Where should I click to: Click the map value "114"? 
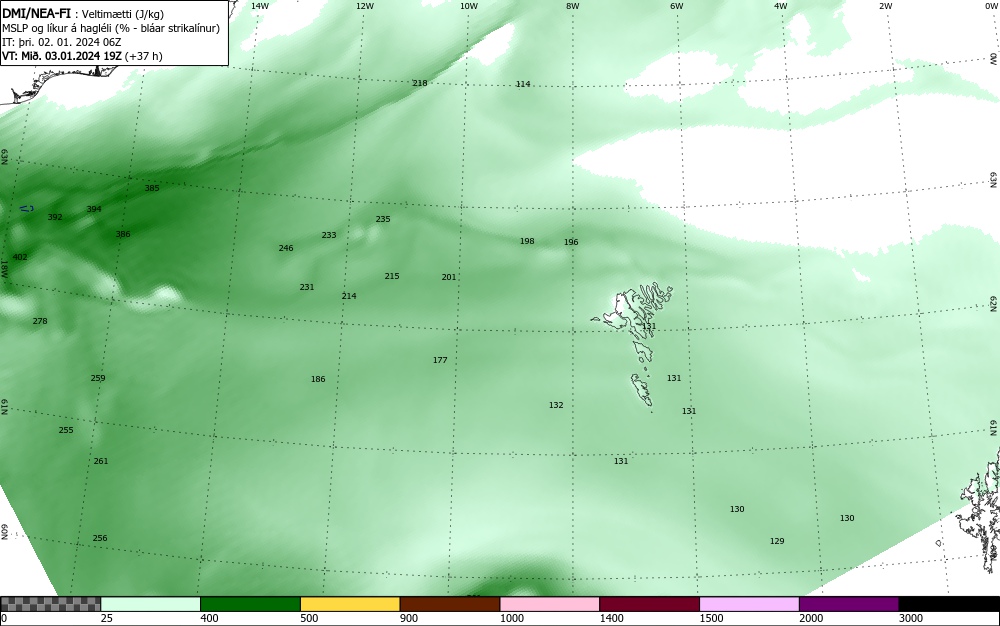click(x=523, y=84)
